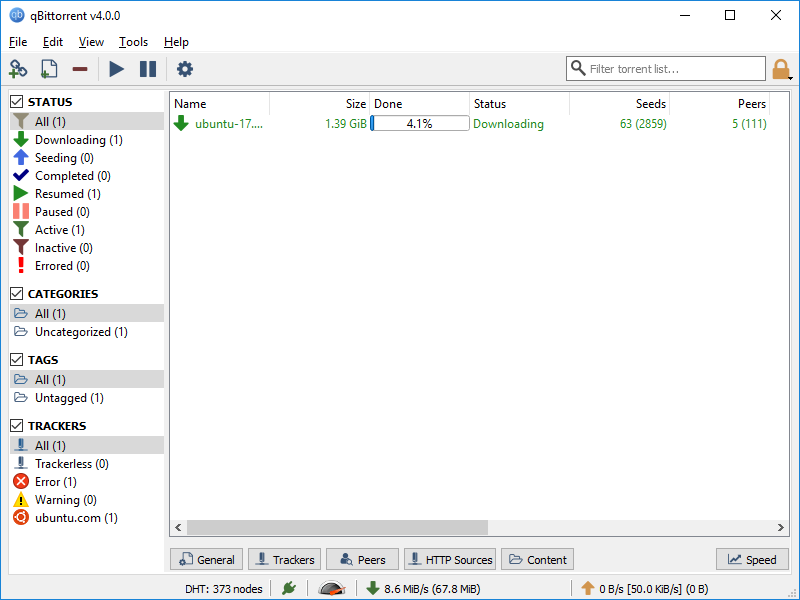Viewport: 800px width, 600px height.
Task: Uncheck the STATUS section checkbox
Action: coord(17,102)
